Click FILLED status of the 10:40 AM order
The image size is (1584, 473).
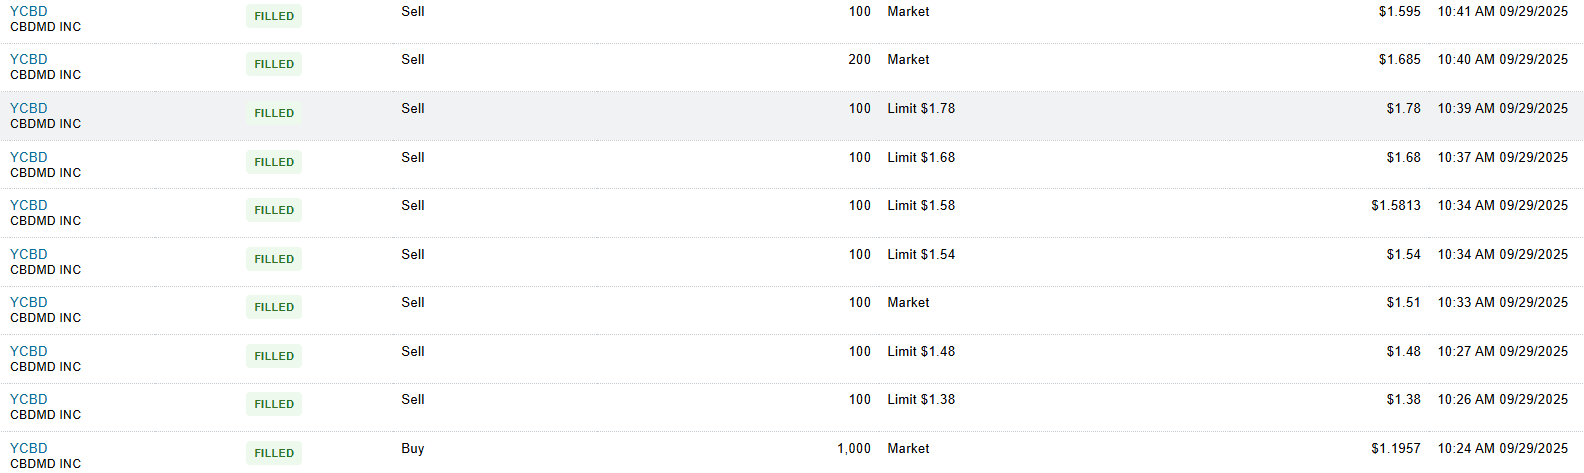(274, 64)
